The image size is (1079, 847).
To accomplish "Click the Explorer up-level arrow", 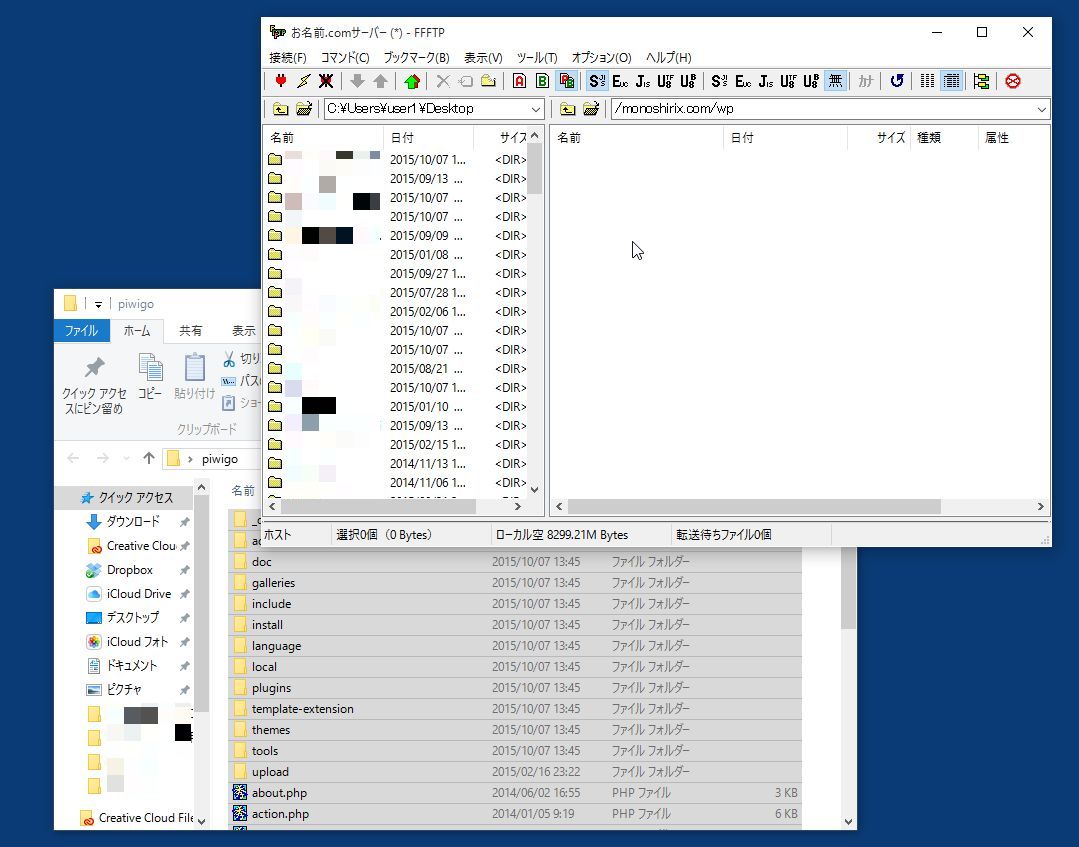I will (x=149, y=458).
